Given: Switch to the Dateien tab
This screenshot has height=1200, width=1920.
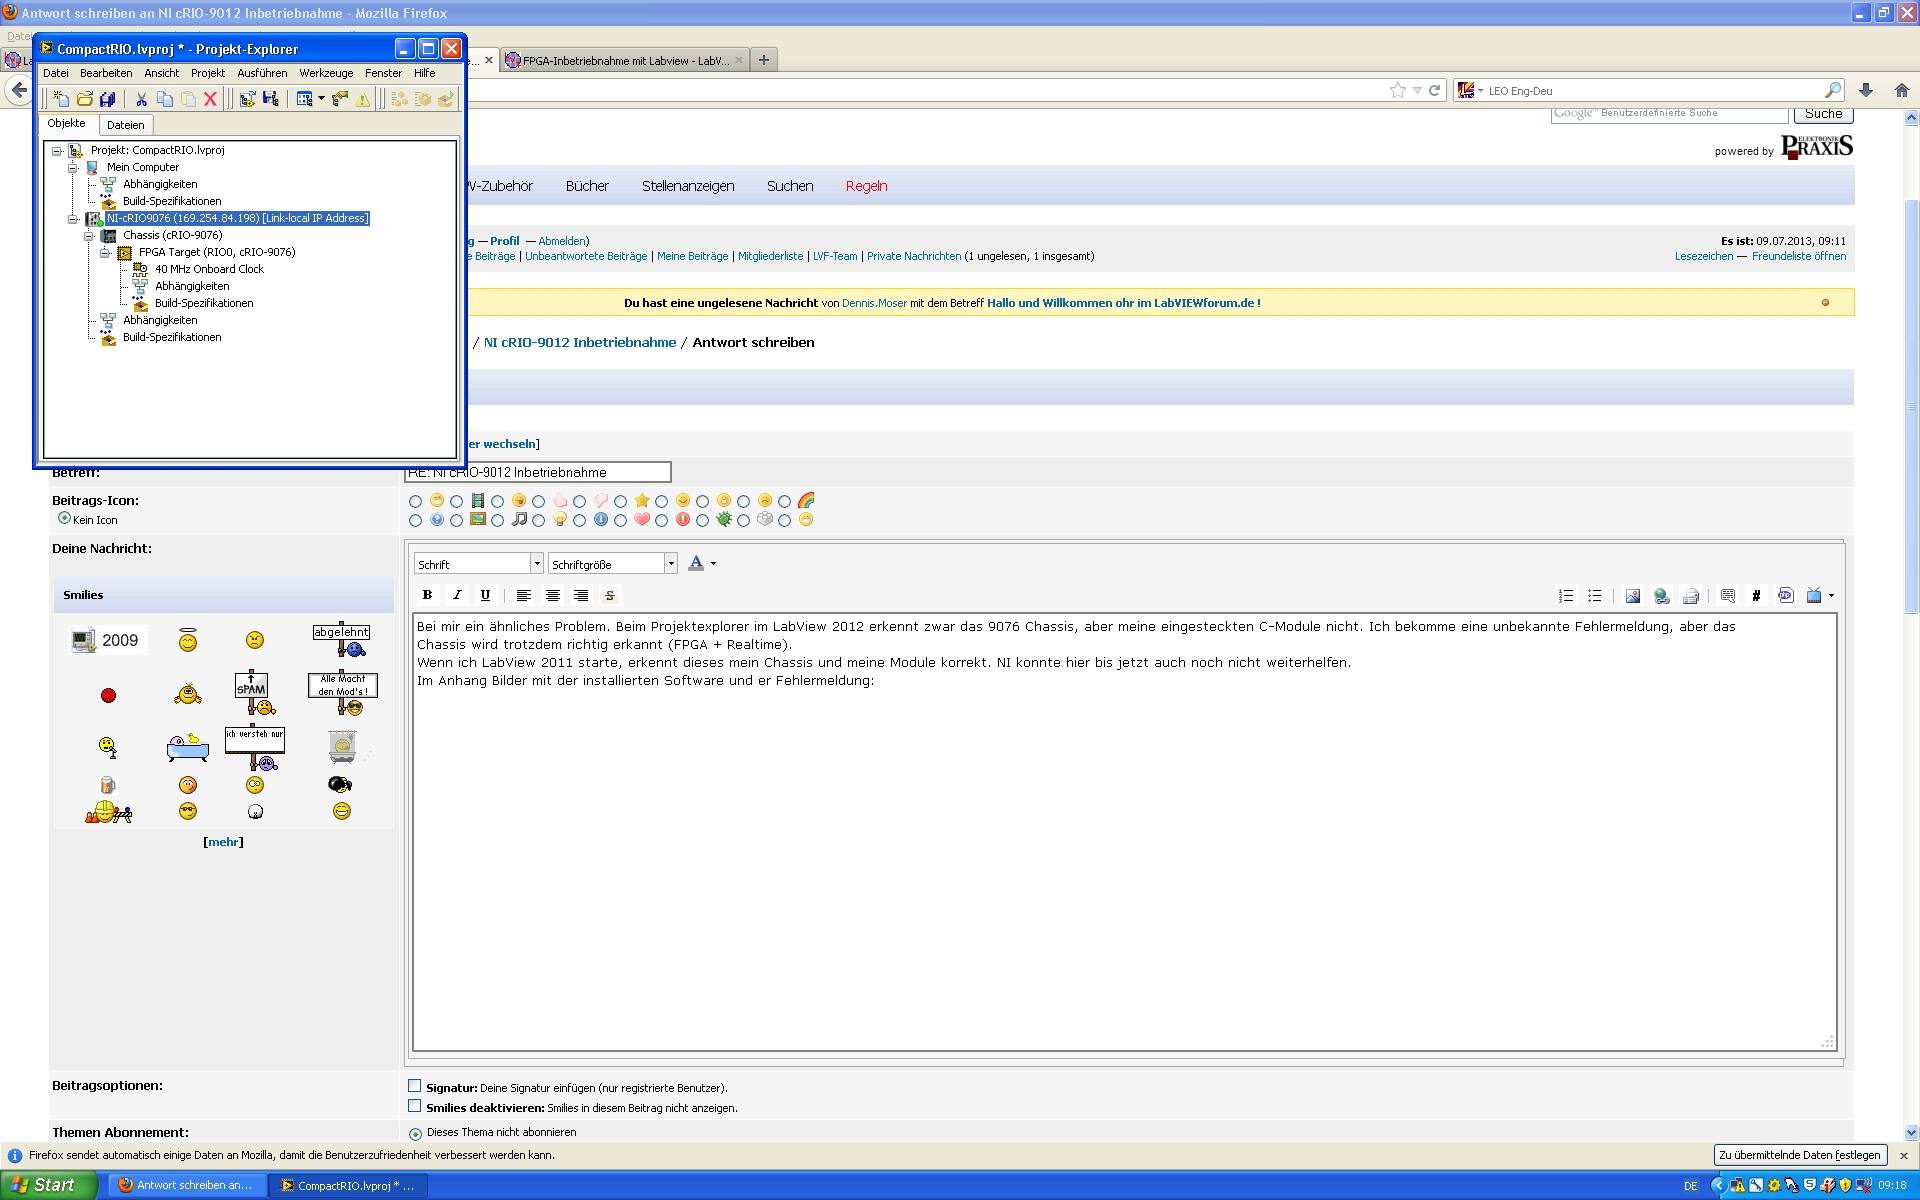Looking at the screenshot, I should (x=125, y=125).
